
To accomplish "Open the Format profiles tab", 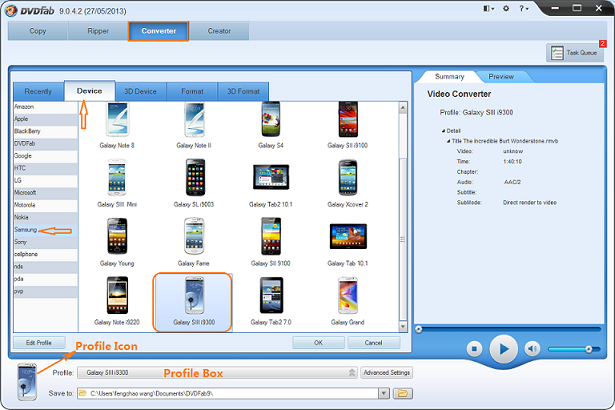I will (192, 91).
